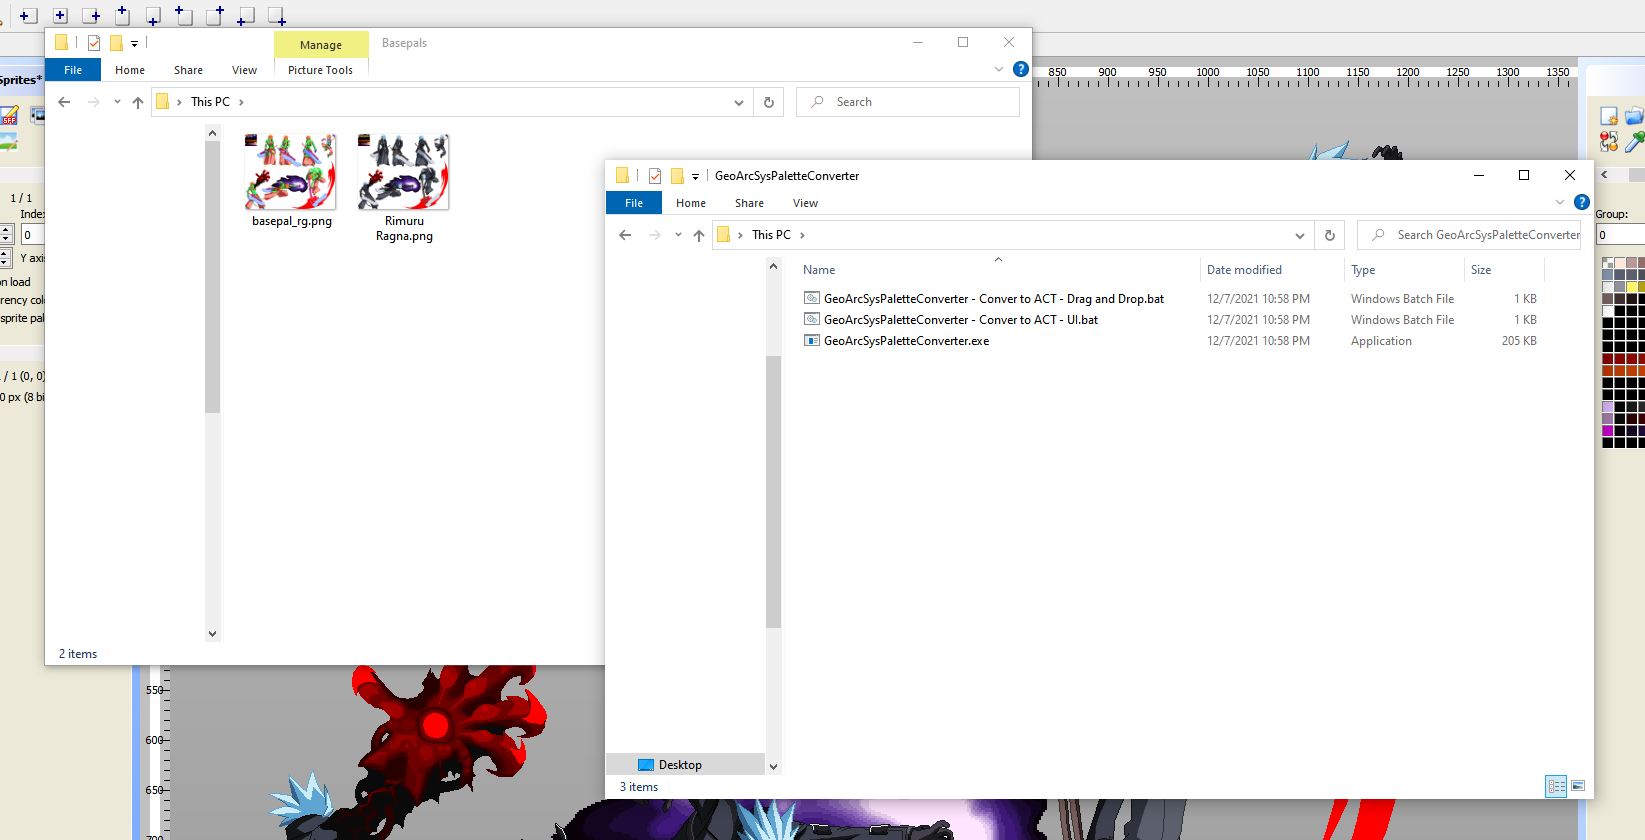Image resolution: width=1645 pixels, height=840 pixels.
Task: Click the SFF edit icon in the sprite editor
Action: [x=9, y=116]
